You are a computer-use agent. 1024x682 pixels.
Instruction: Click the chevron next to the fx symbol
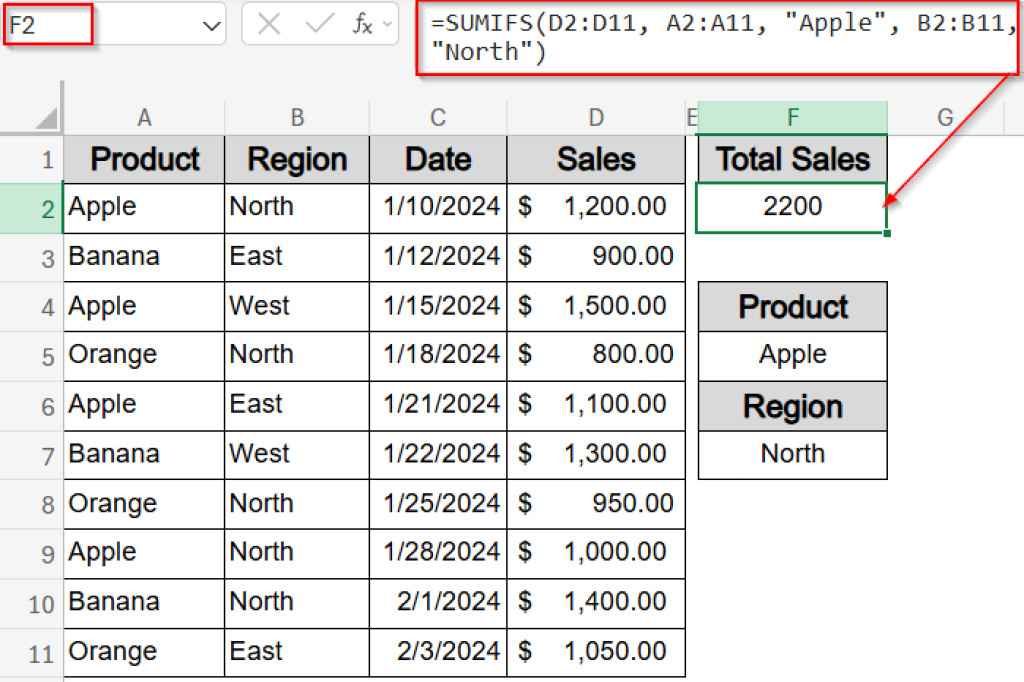coord(386,22)
